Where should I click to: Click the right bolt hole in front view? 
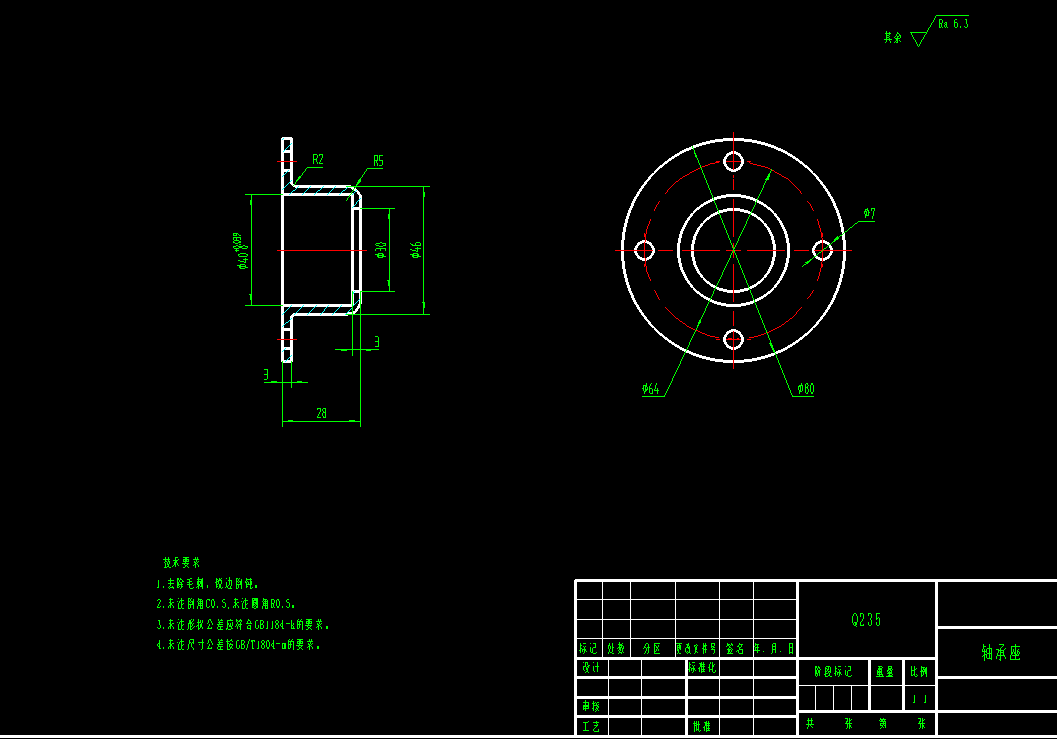[x=822, y=251]
